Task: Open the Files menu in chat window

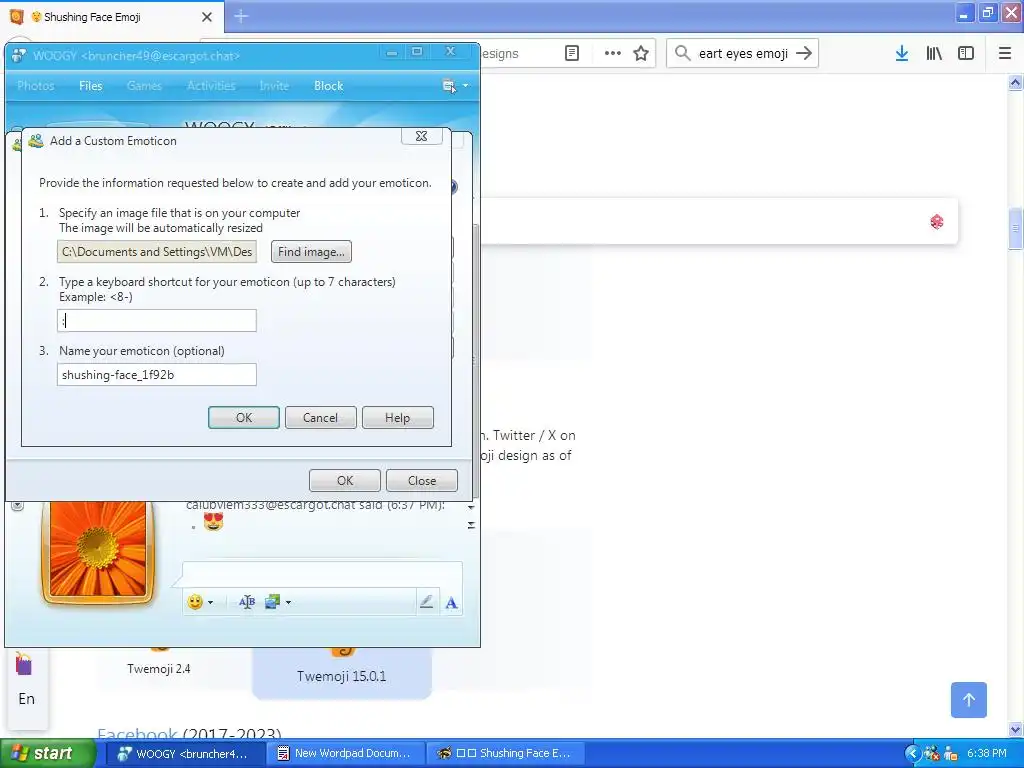Action: click(91, 86)
